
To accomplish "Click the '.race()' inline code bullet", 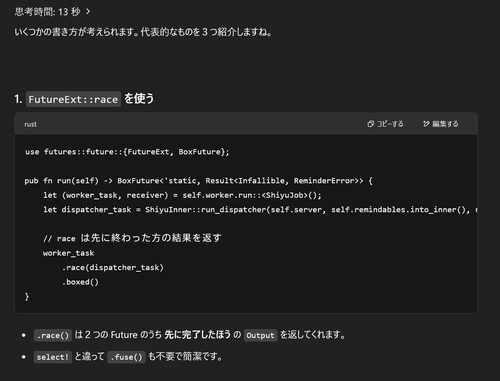I will (x=53, y=335).
